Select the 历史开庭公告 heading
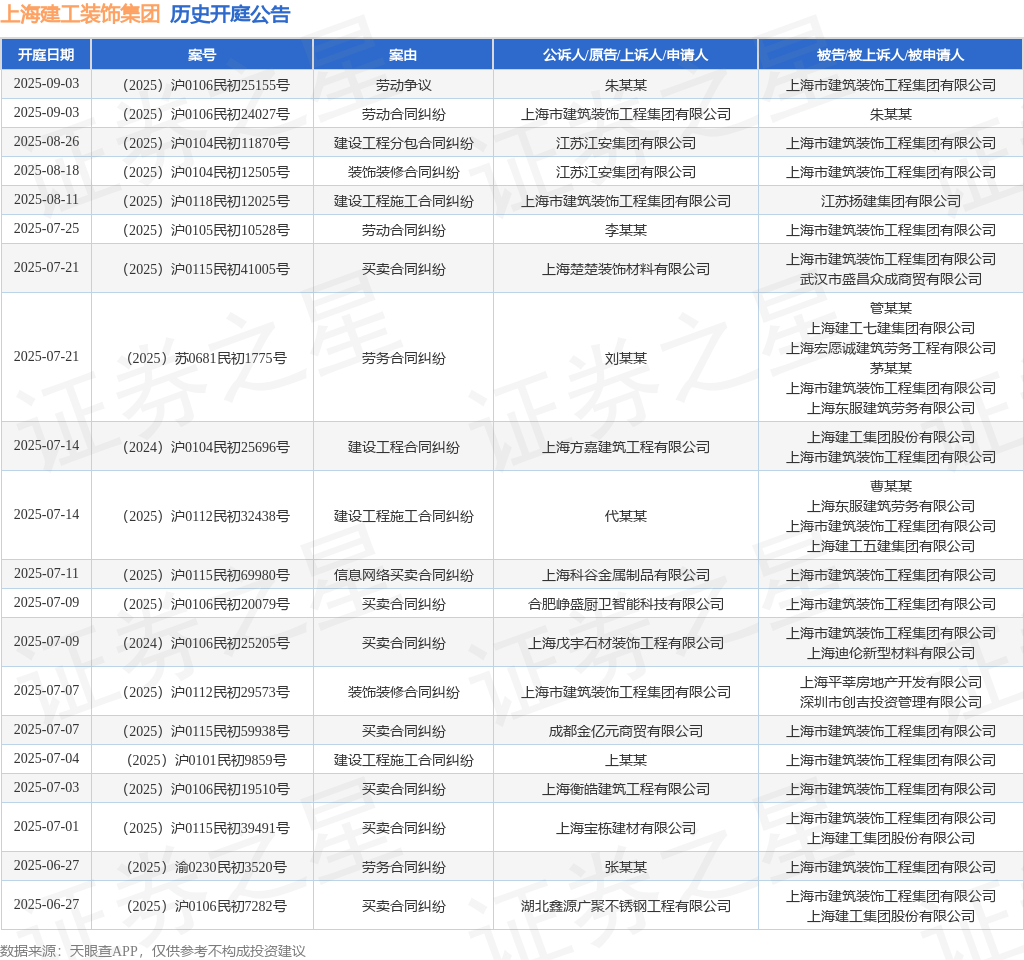 click(x=230, y=14)
